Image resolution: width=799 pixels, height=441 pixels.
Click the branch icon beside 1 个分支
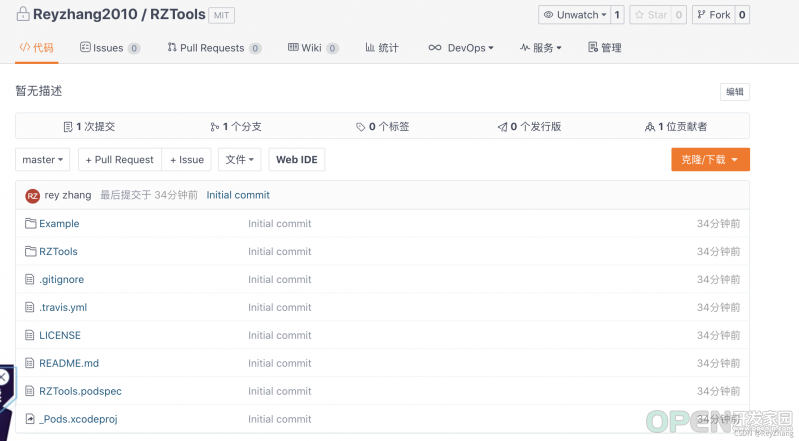[x=215, y=127]
